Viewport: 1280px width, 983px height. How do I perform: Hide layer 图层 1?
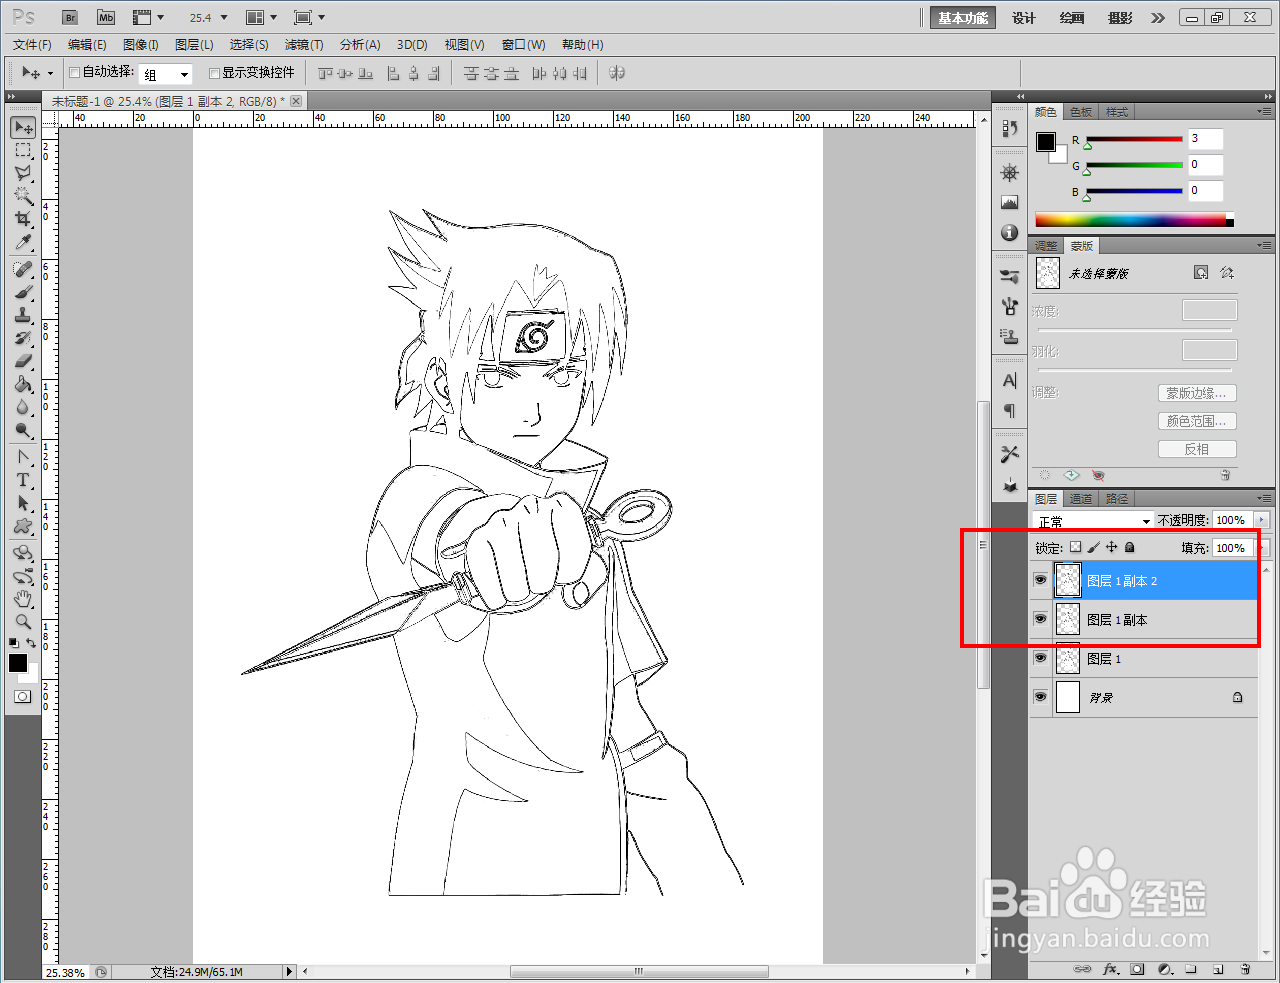(1040, 658)
